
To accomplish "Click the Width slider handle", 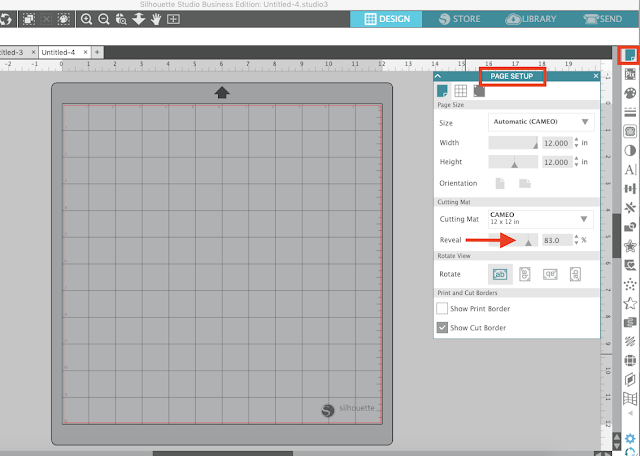I will (535, 144).
